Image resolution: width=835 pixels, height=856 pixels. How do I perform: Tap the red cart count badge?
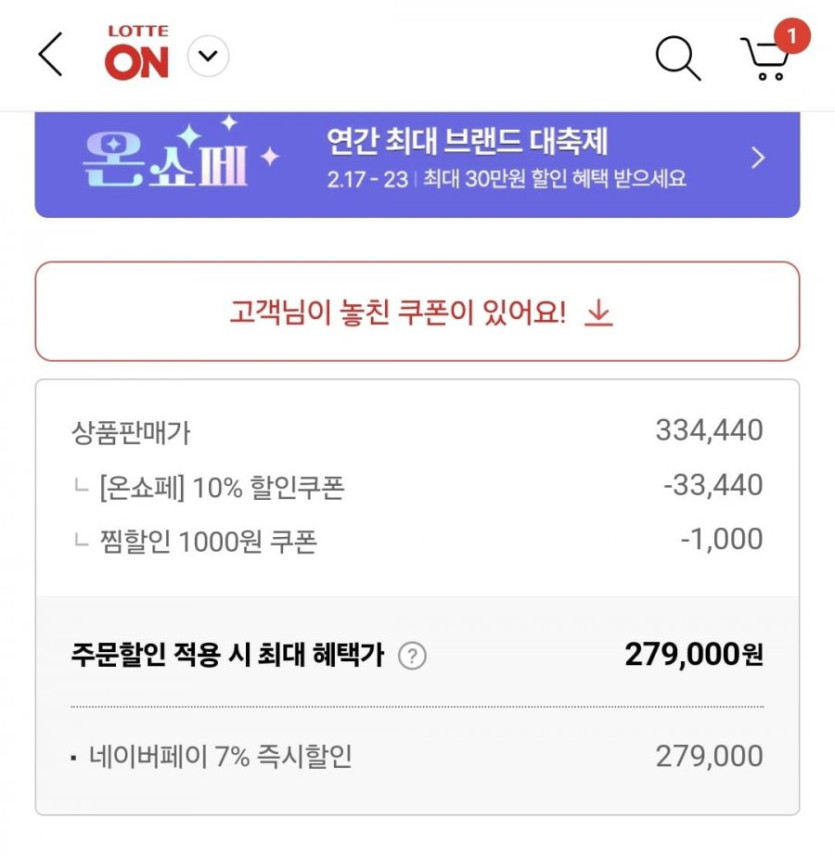(x=791, y=36)
